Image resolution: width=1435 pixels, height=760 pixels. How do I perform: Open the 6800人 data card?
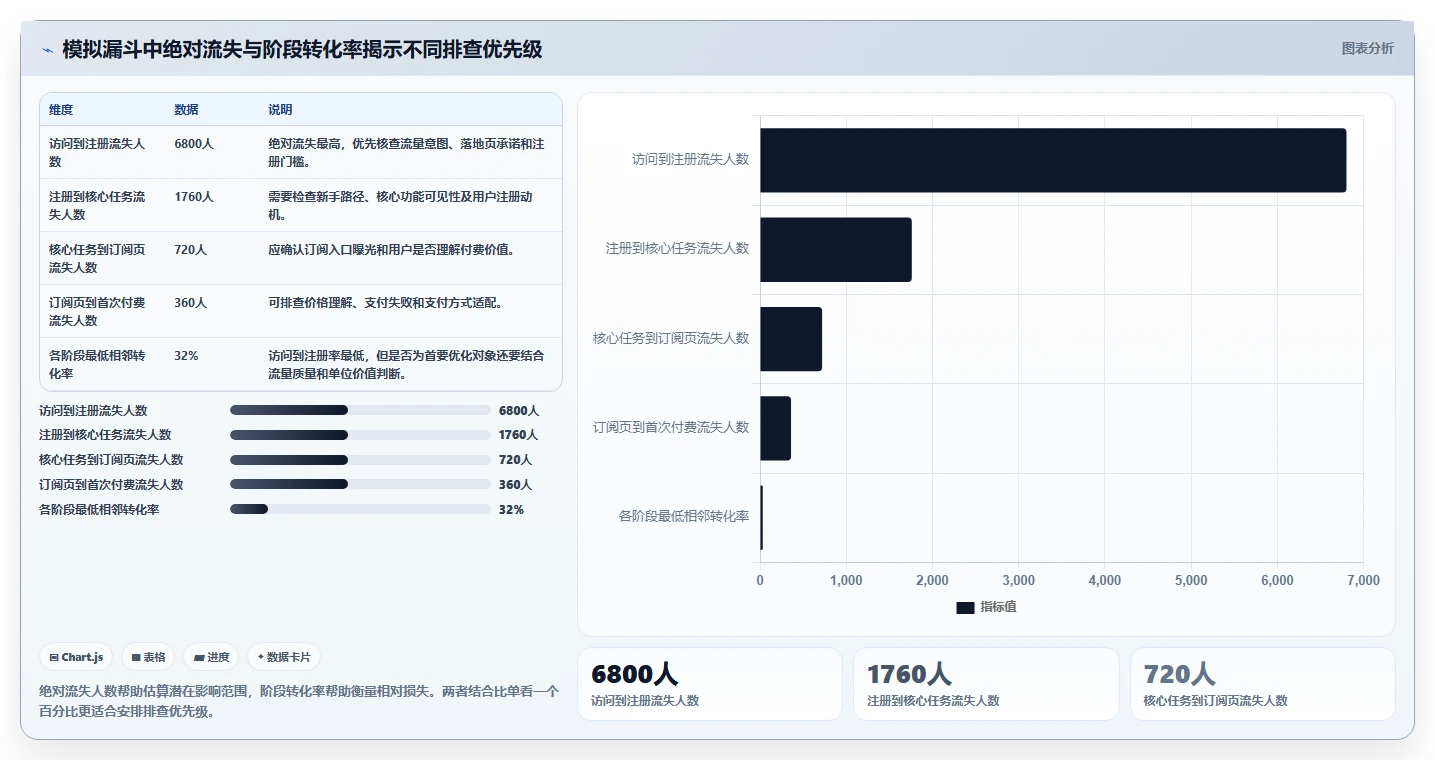pos(710,684)
